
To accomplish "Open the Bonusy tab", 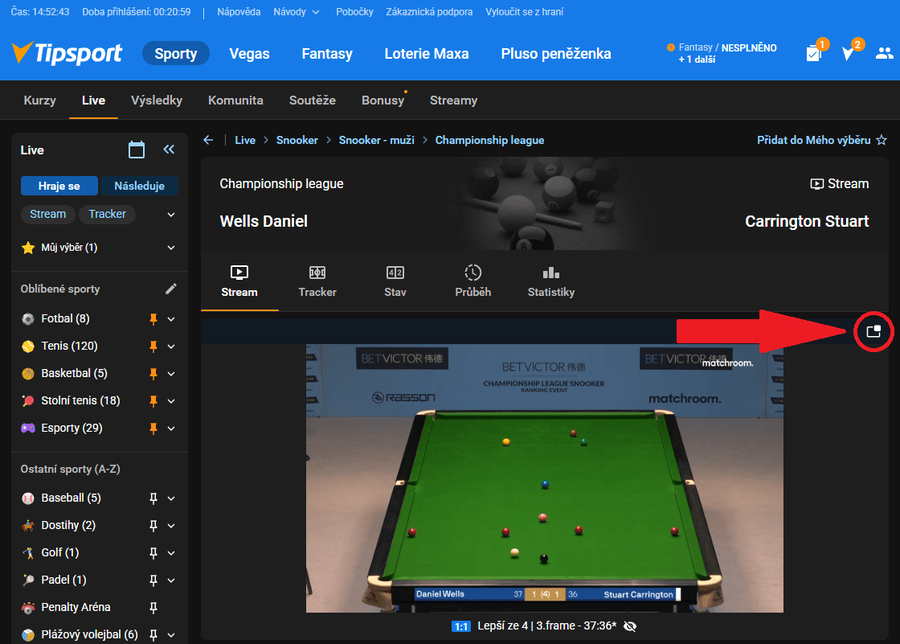I will tap(383, 100).
